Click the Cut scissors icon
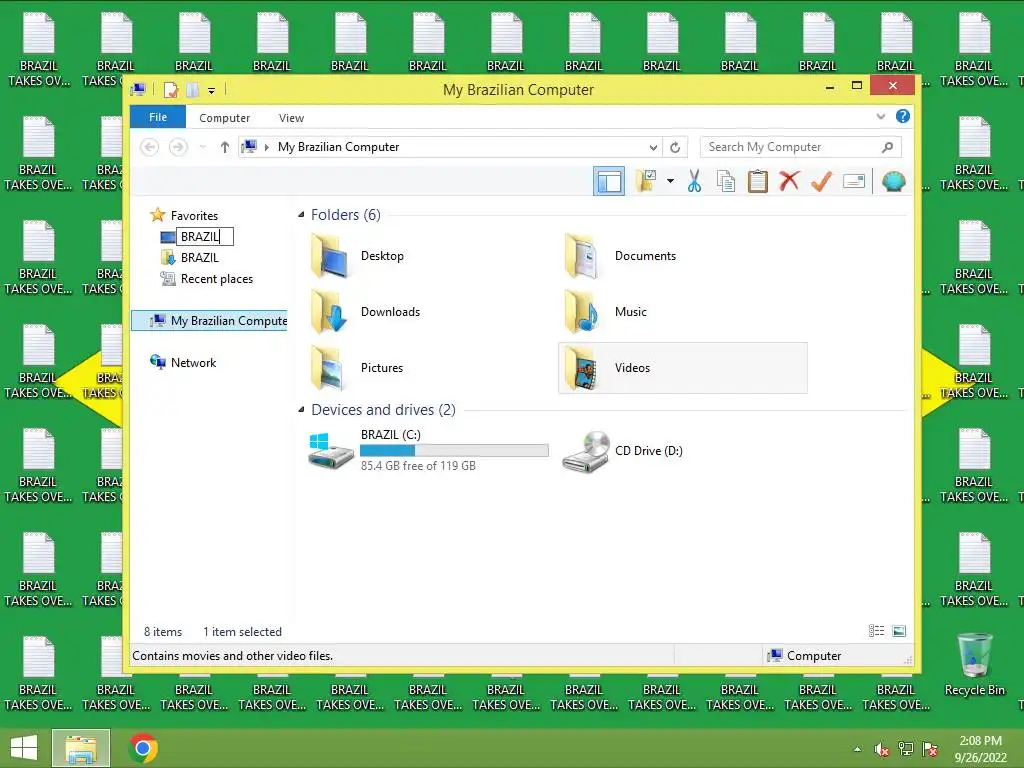The image size is (1024, 768). pyautogui.click(x=694, y=181)
